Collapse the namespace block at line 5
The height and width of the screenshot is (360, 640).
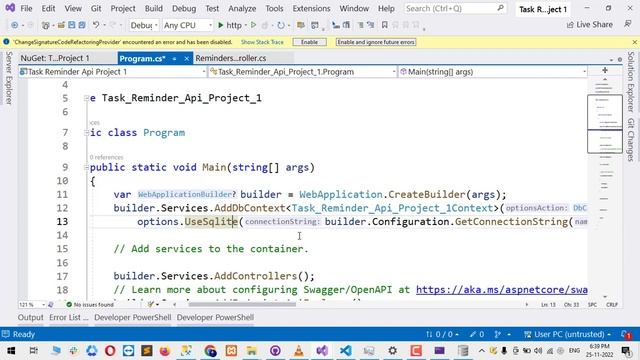(x=86, y=98)
